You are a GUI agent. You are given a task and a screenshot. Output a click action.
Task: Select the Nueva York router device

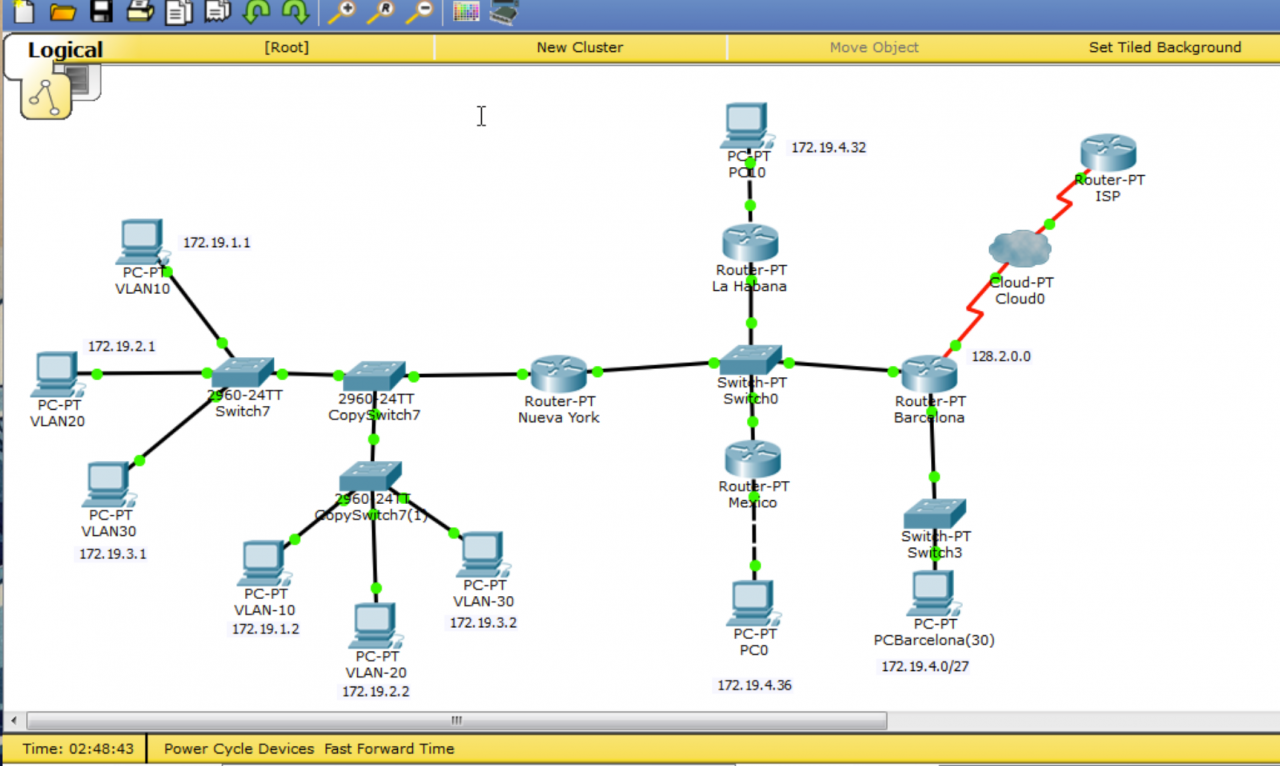click(558, 375)
